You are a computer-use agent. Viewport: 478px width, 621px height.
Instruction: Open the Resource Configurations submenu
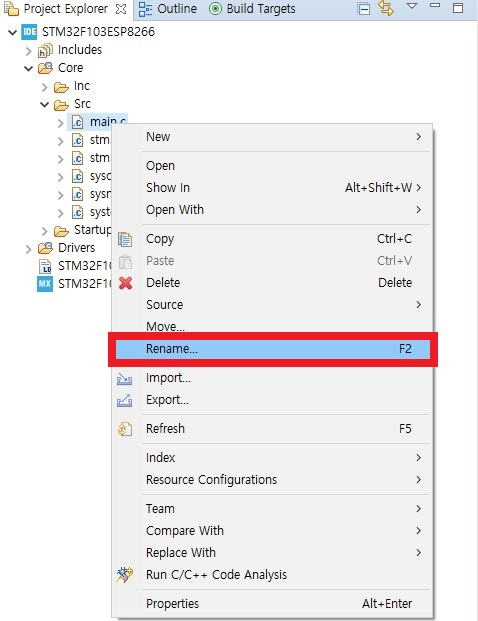(272, 480)
